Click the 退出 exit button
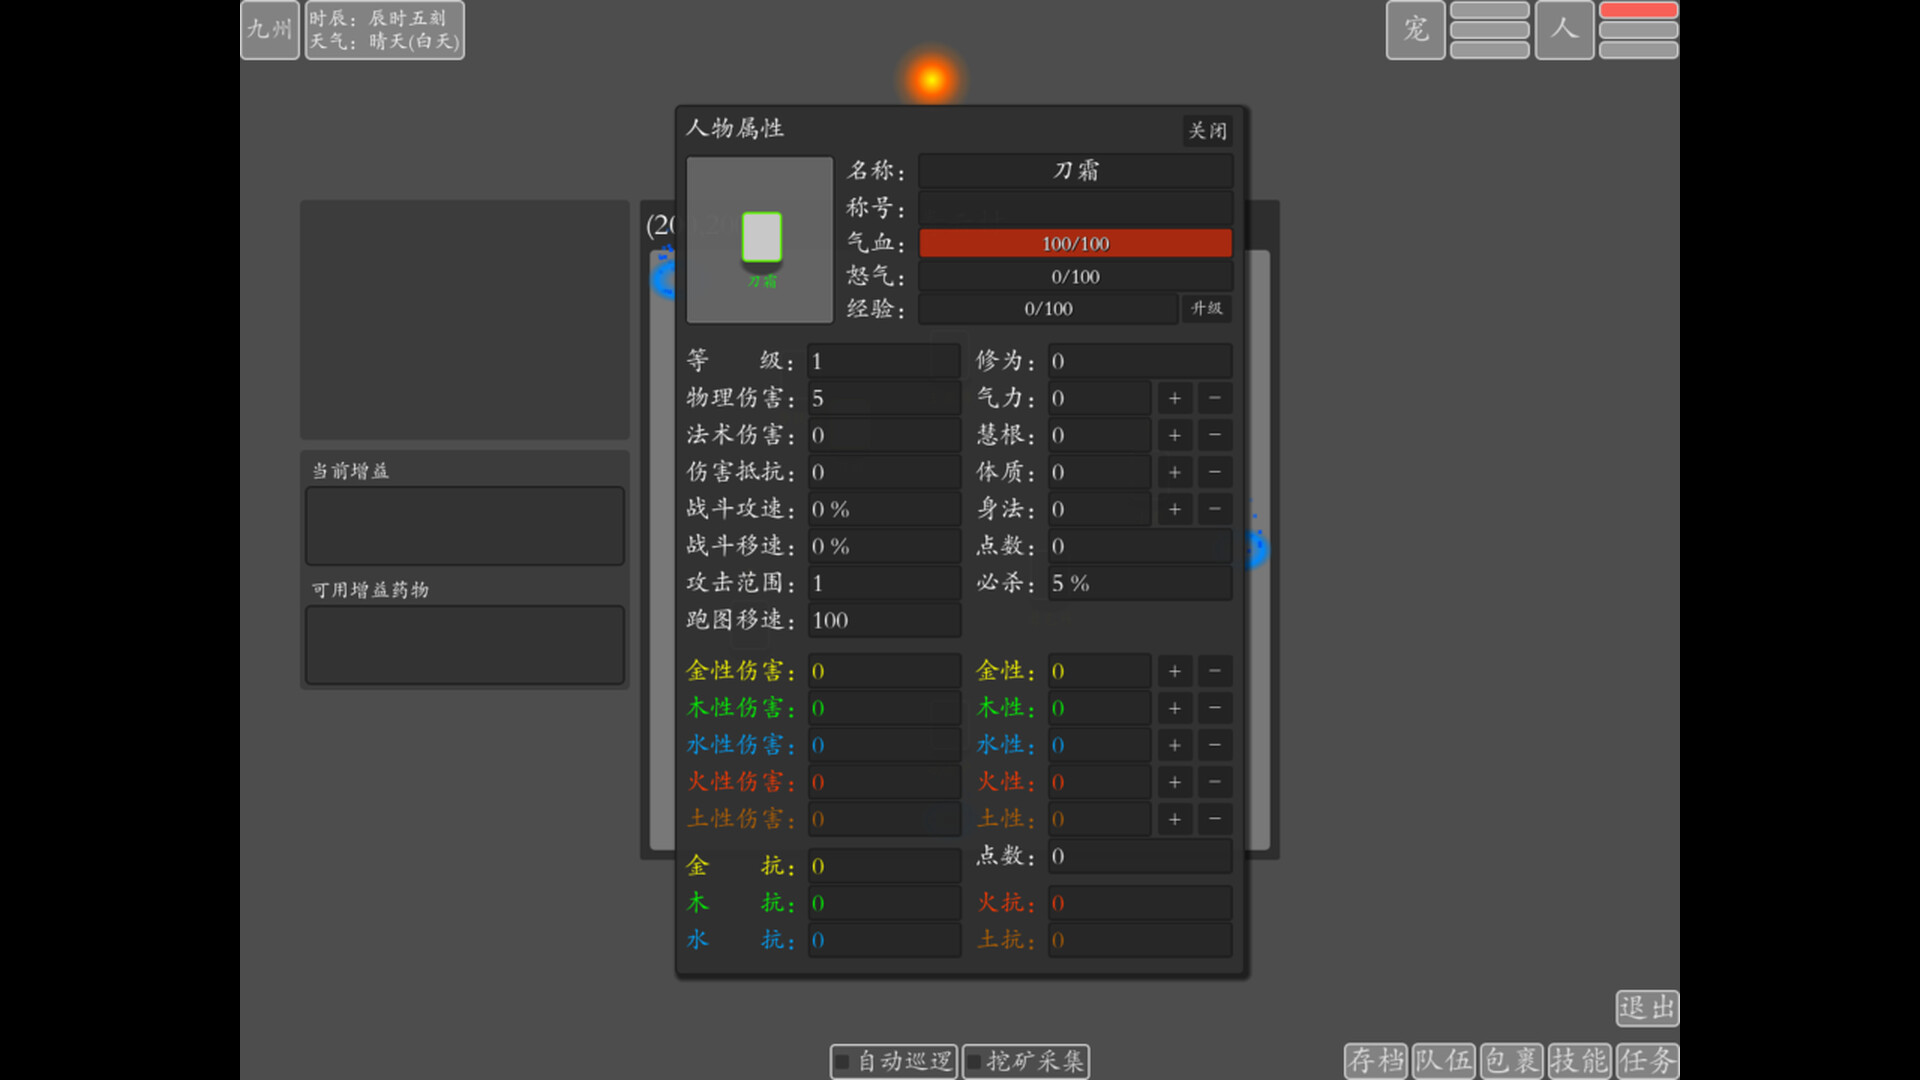This screenshot has height=1080, width=1920. tap(1645, 1009)
